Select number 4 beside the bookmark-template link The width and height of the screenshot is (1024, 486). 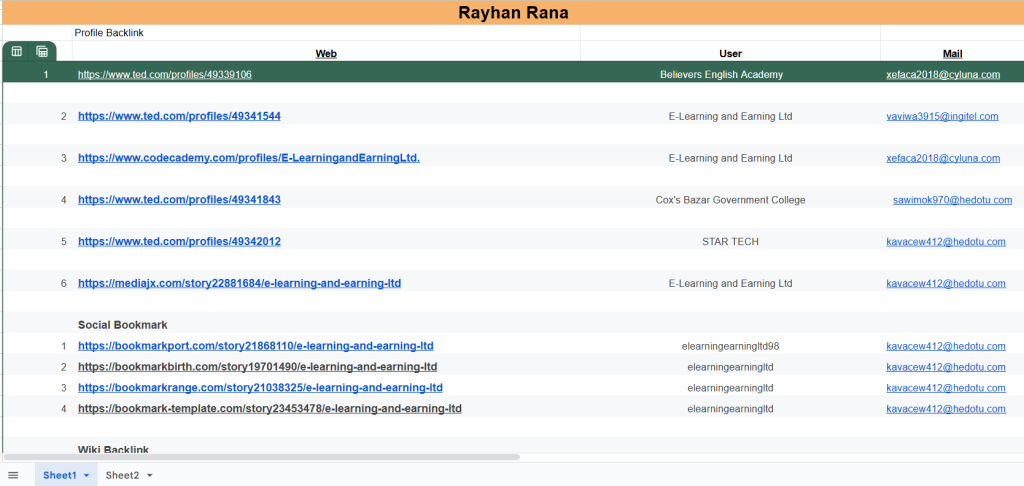(x=63, y=409)
